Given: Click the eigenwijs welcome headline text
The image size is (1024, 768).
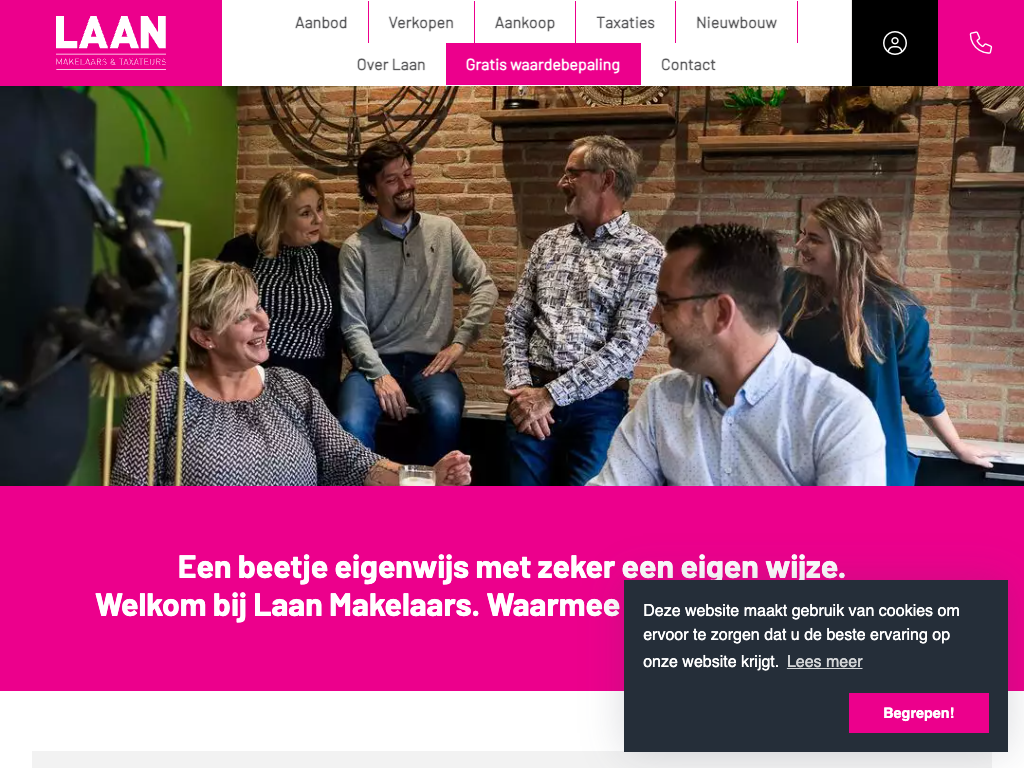Looking at the screenshot, I should click(511, 567).
